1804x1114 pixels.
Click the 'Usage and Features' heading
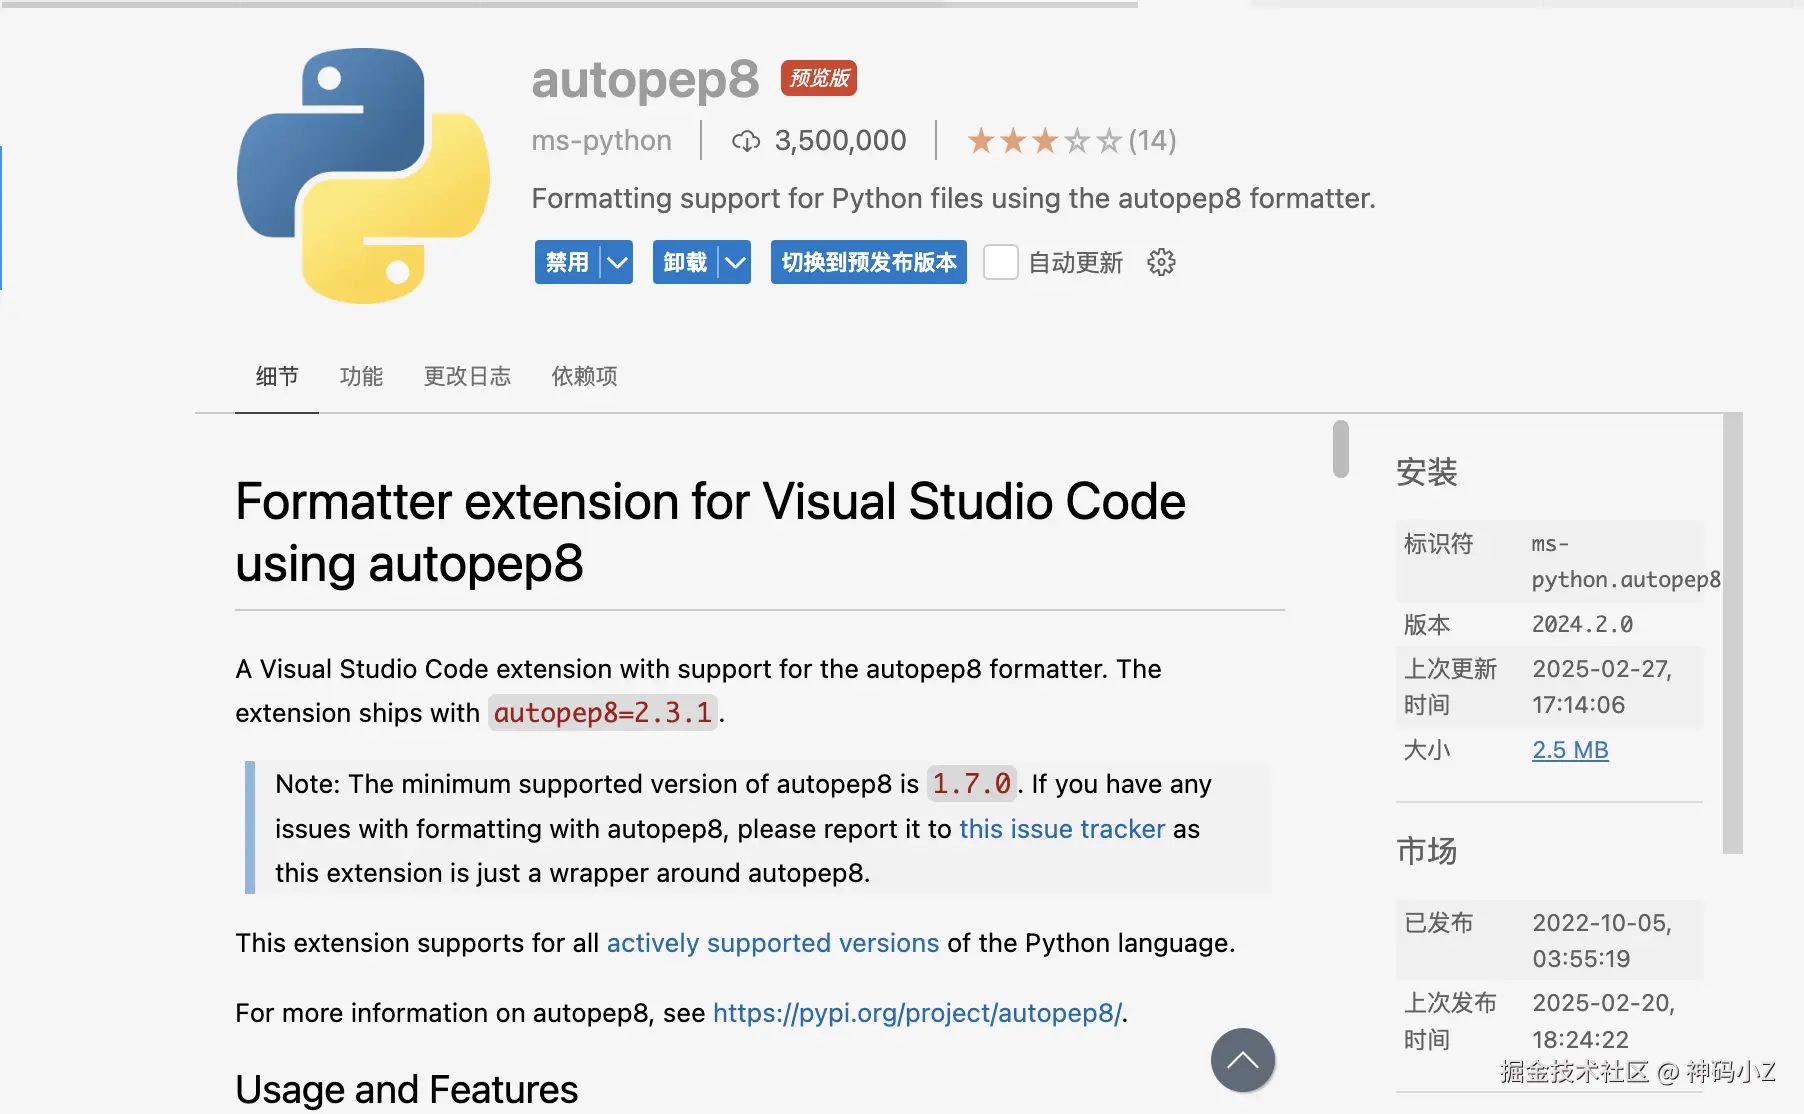point(407,1089)
